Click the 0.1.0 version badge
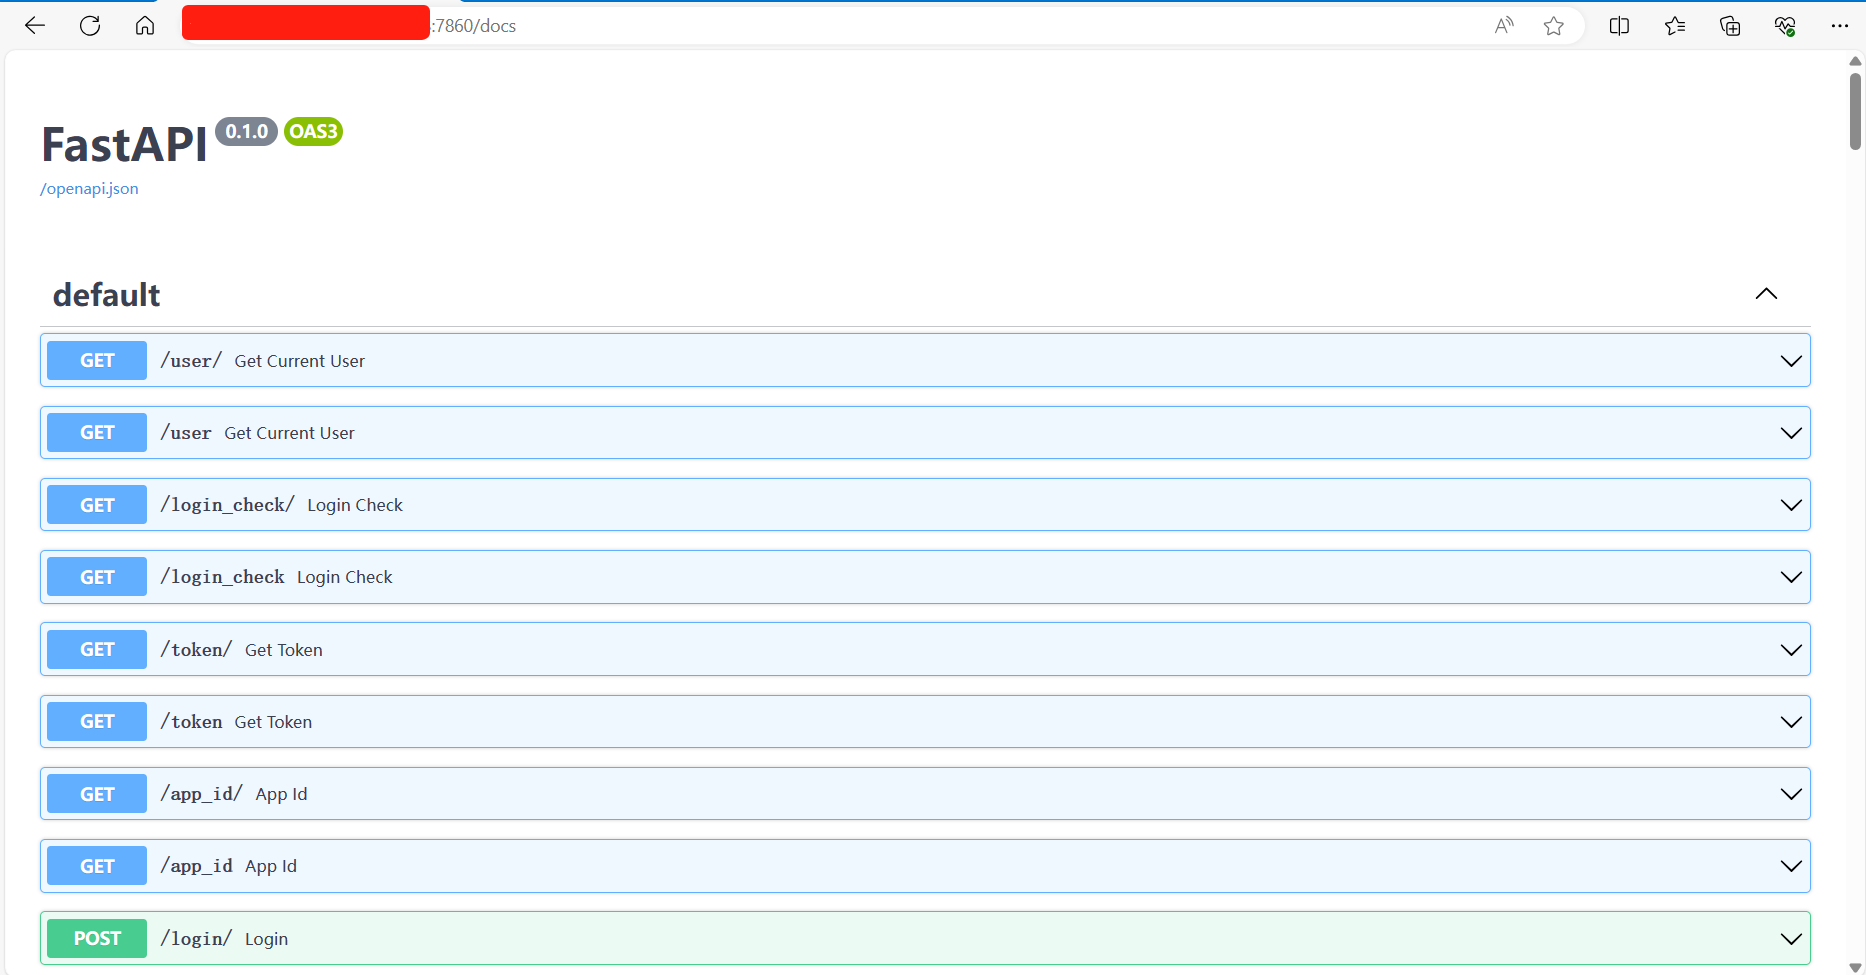1866x975 pixels. pyautogui.click(x=246, y=132)
